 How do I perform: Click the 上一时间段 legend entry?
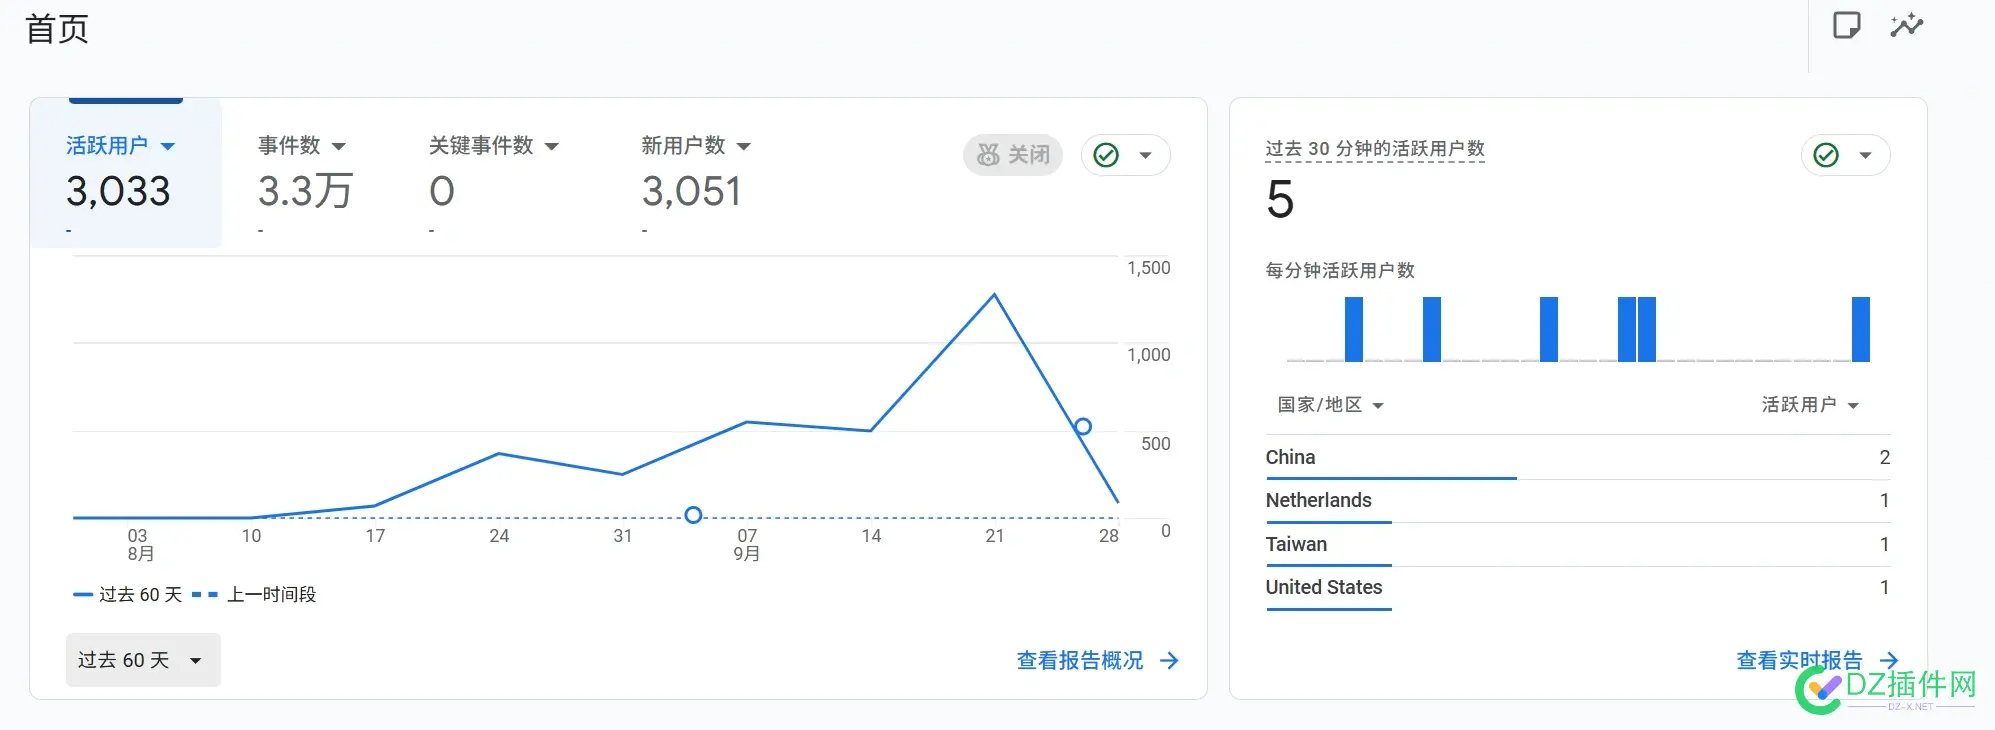(254, 595)
